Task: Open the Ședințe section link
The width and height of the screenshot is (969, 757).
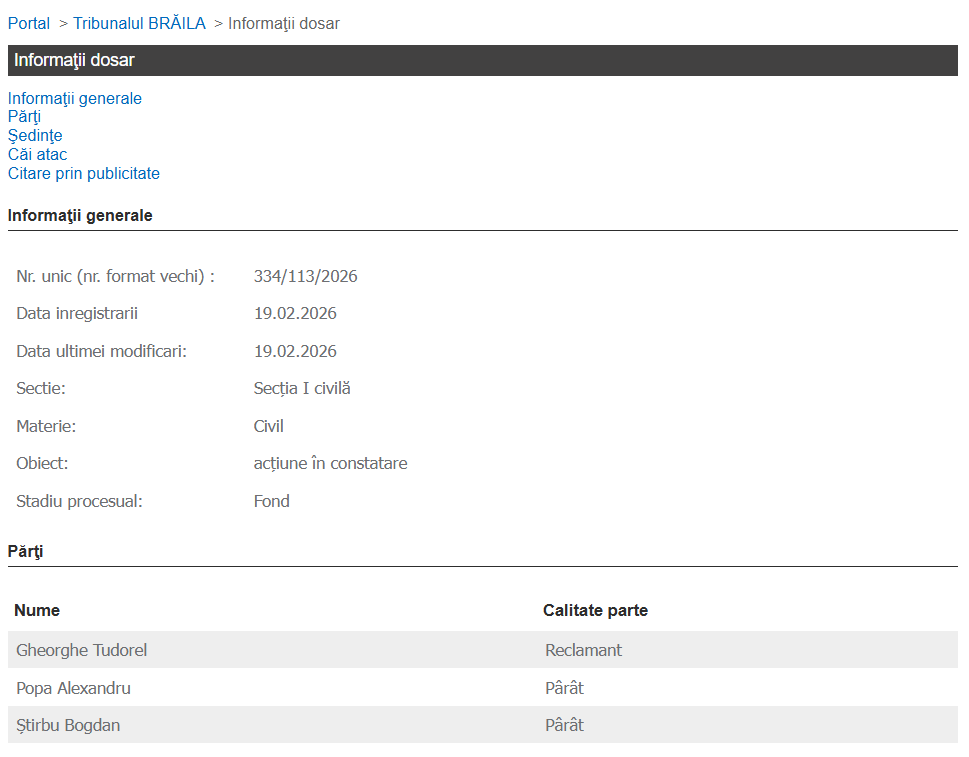Action: 35,136
